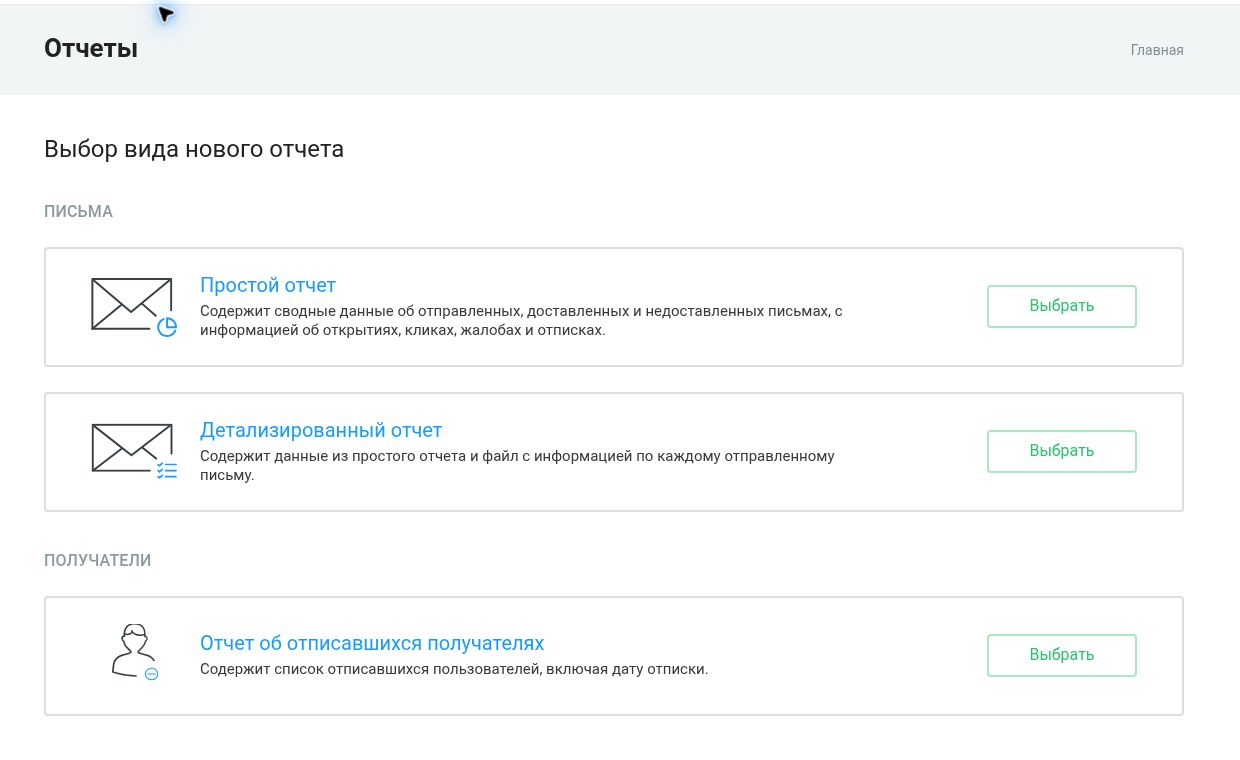The height and width of the screenshot is (760, 1240).
Task: Go to Главная breadcrumb link
Action: point(1157,50)
